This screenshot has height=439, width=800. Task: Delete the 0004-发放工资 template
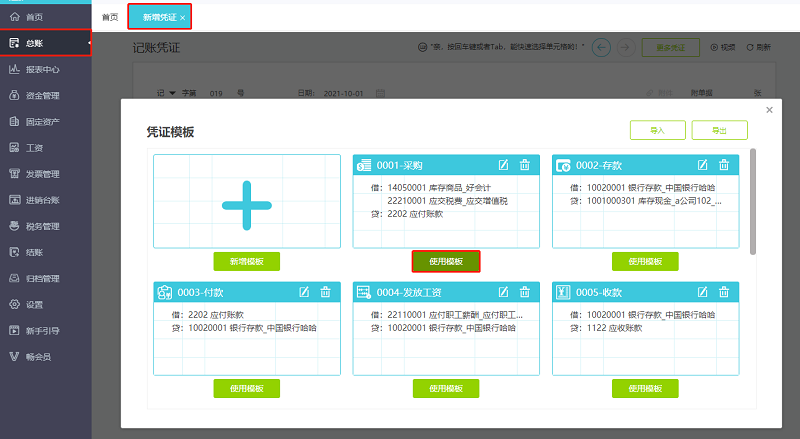[x=525, y=292]
